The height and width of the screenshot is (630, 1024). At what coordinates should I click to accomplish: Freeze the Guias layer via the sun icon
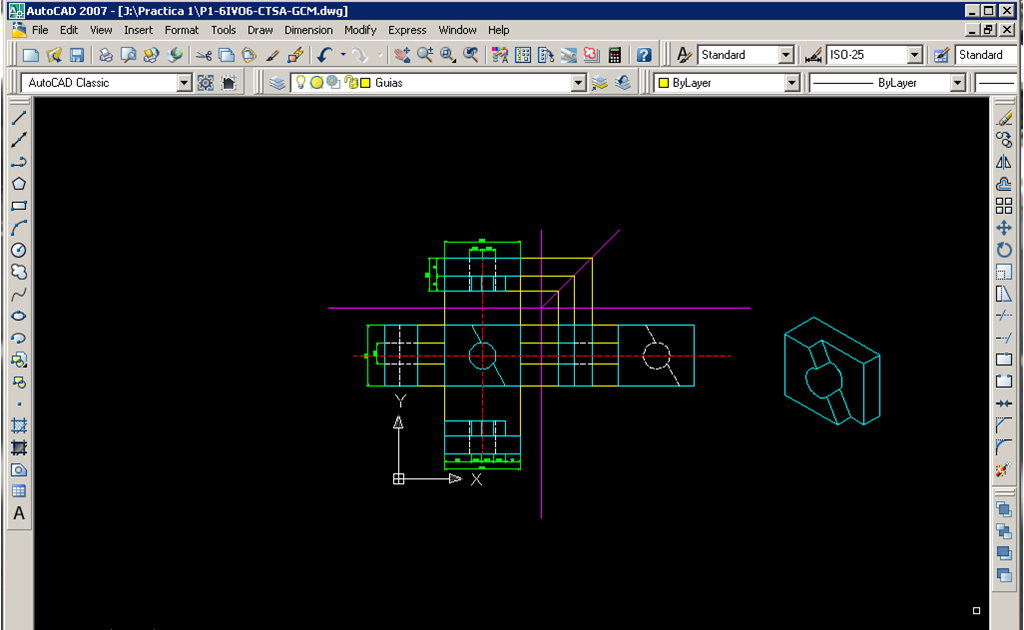pos(316,82)
